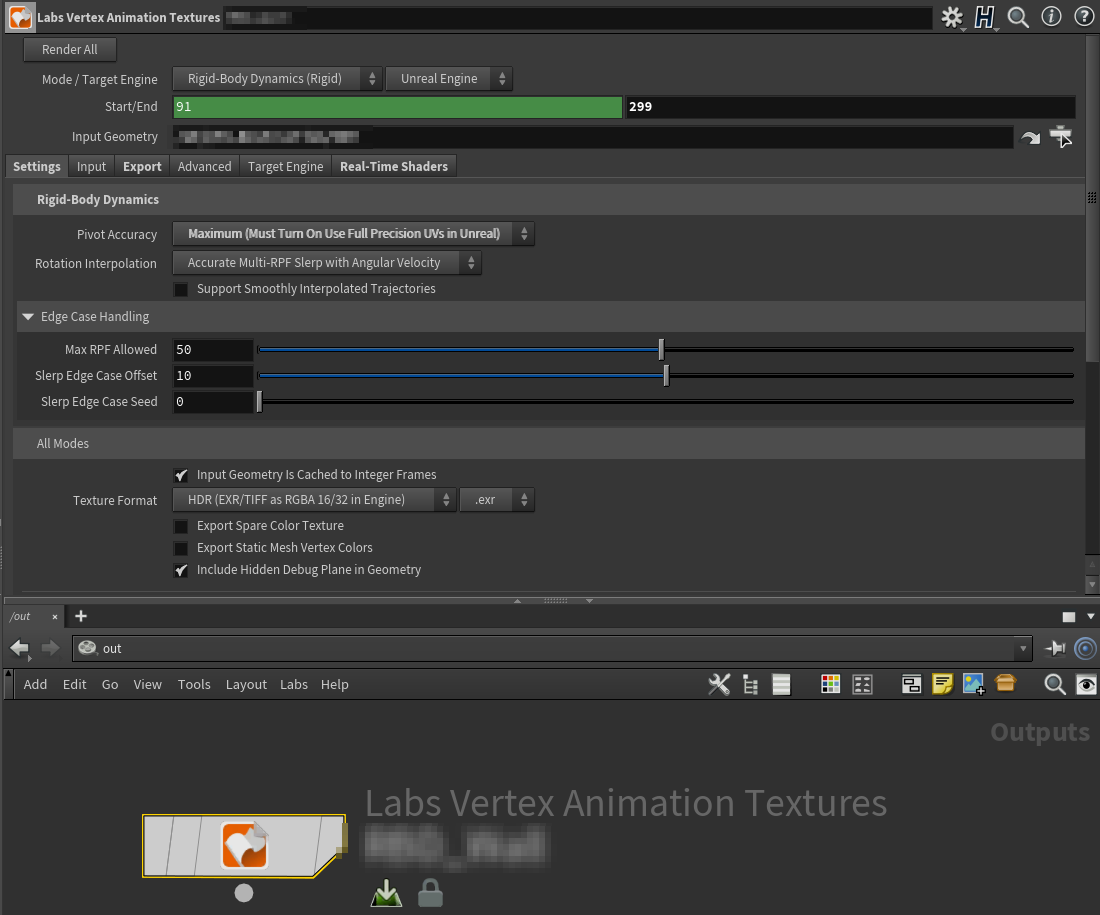Click the Houdini H help-card icon
Viewport: 1100px width, 915px height.
(985, 18)
